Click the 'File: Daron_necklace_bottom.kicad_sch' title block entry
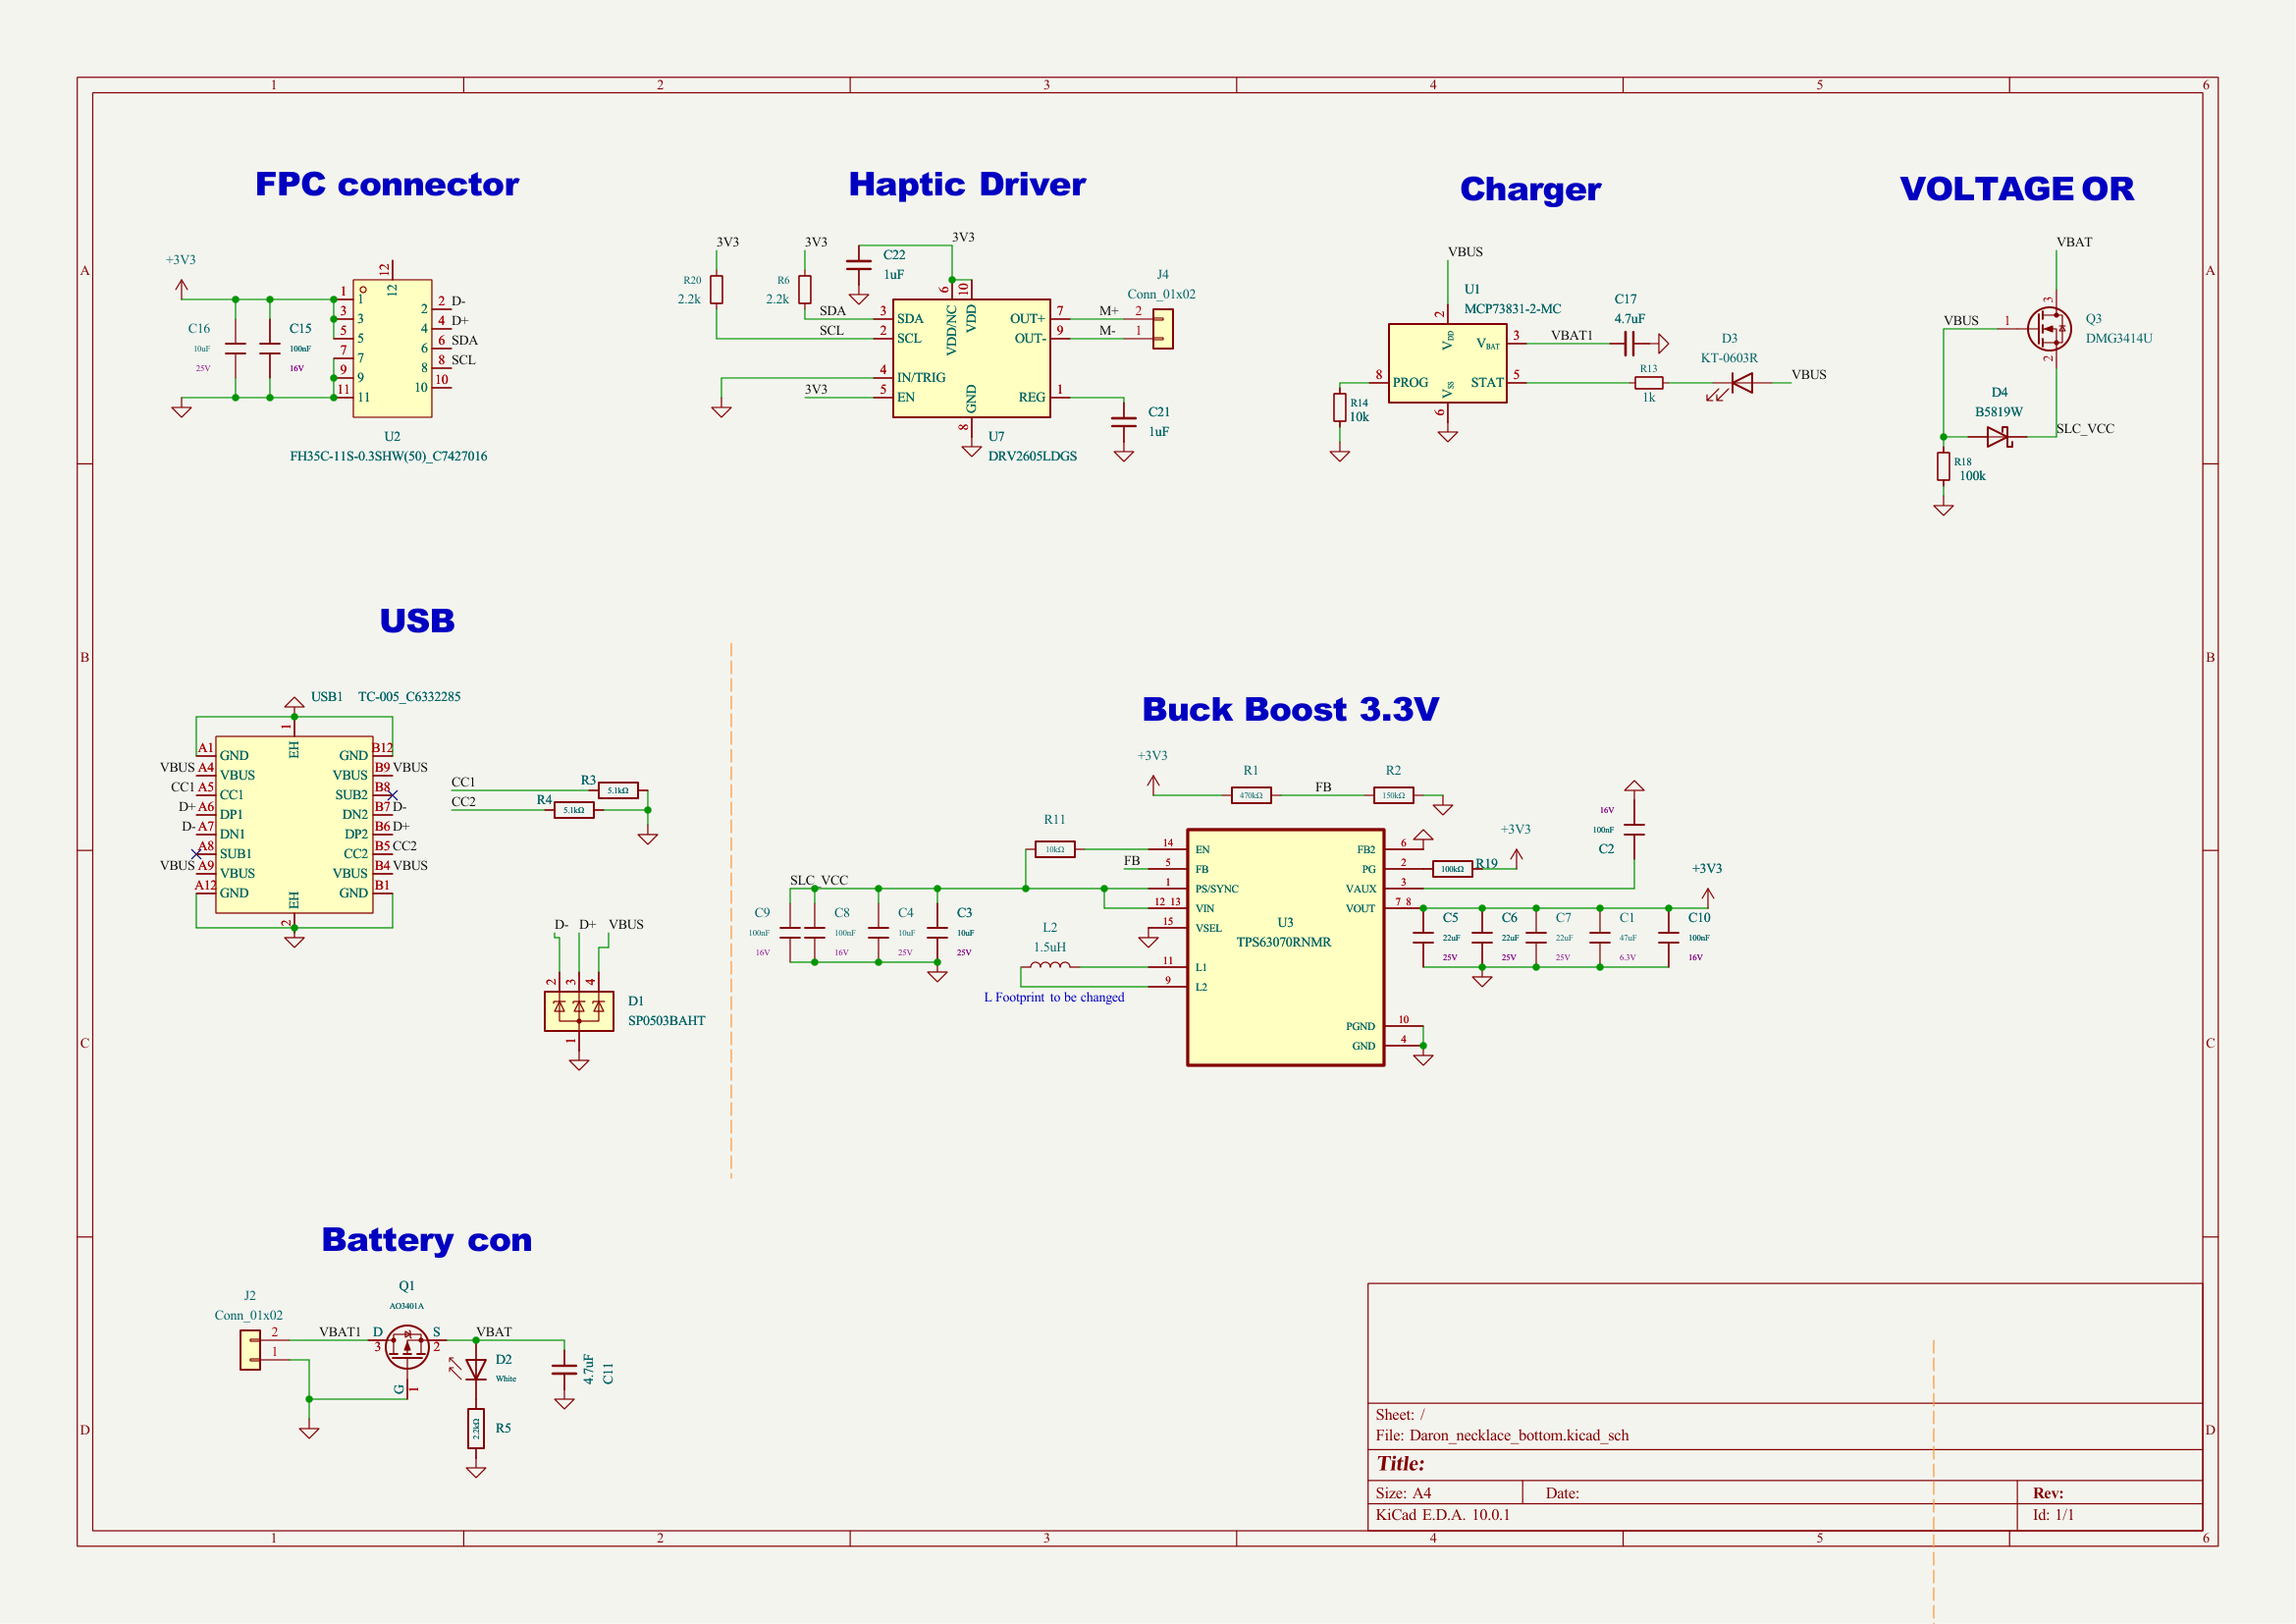 coord(1502,1435)
